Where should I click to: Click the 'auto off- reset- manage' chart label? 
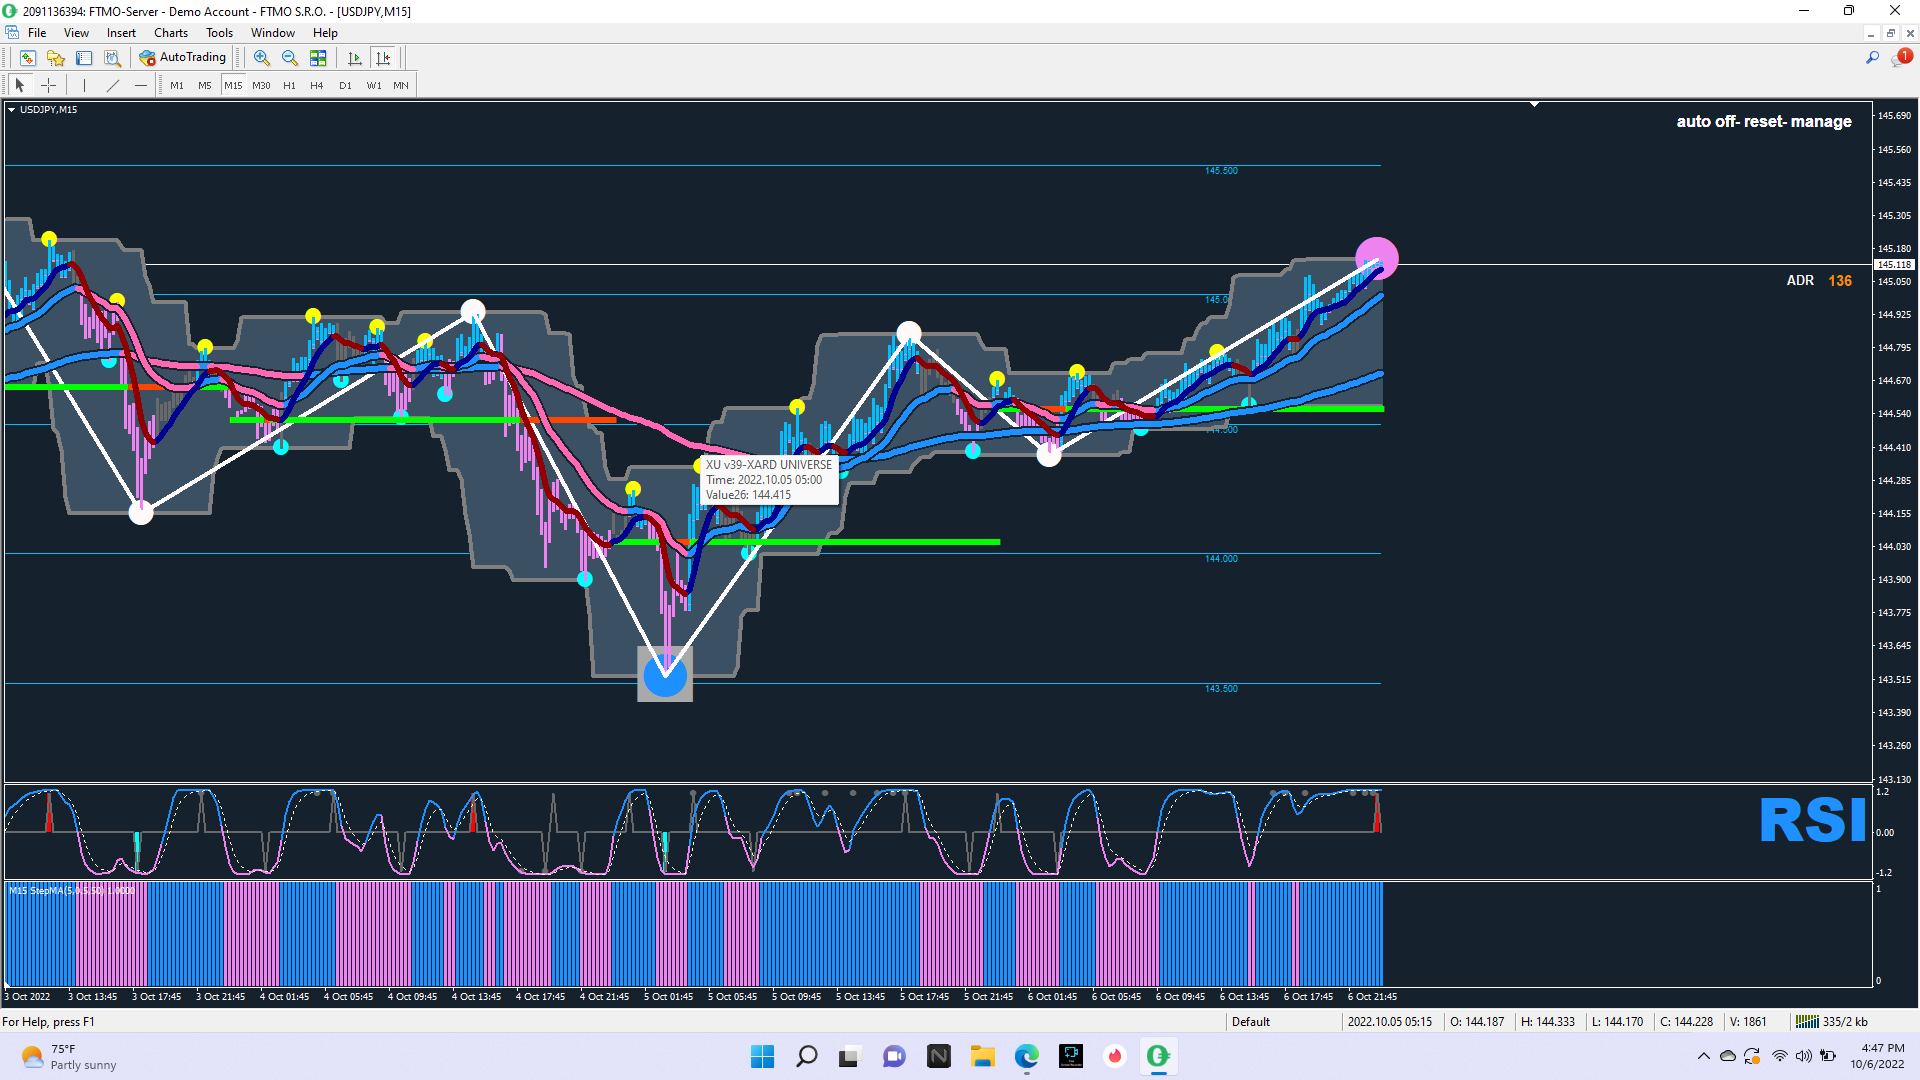1763,121
